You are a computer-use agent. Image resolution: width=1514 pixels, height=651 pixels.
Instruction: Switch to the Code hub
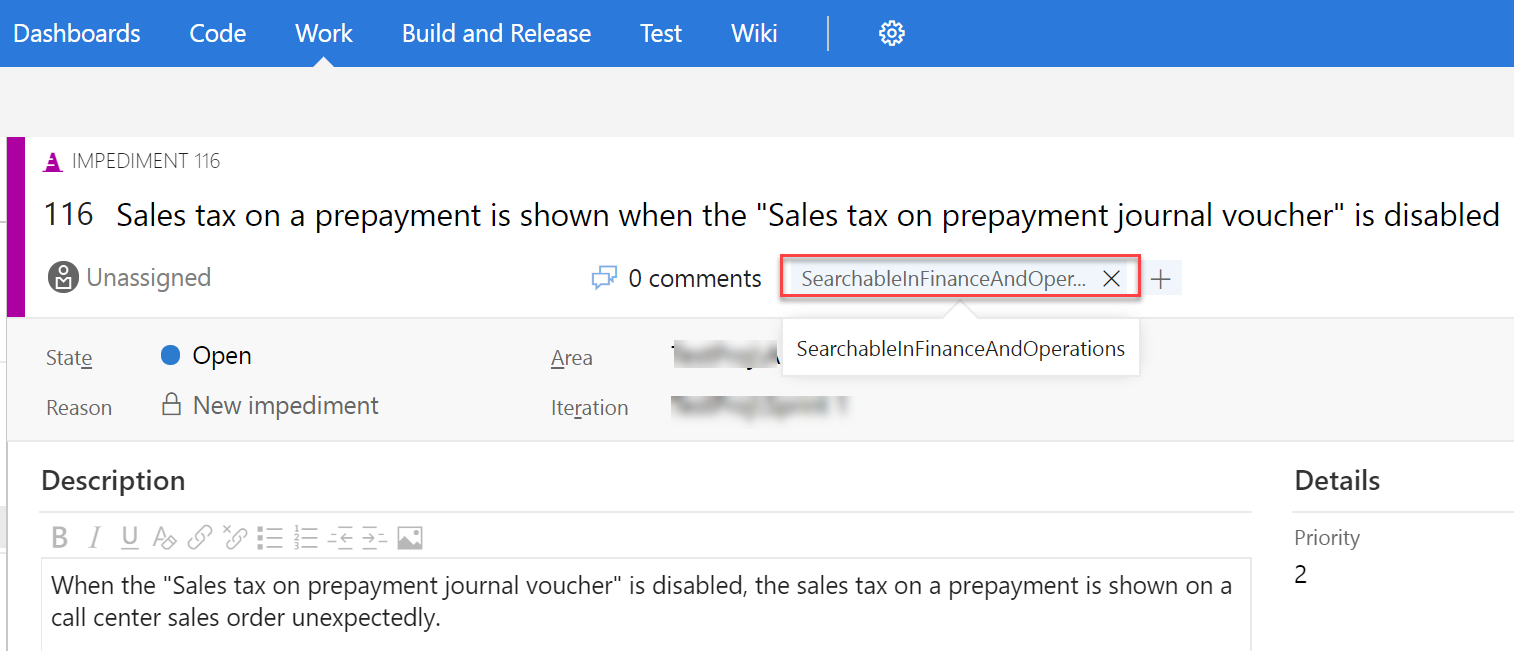tap(217, 33)
